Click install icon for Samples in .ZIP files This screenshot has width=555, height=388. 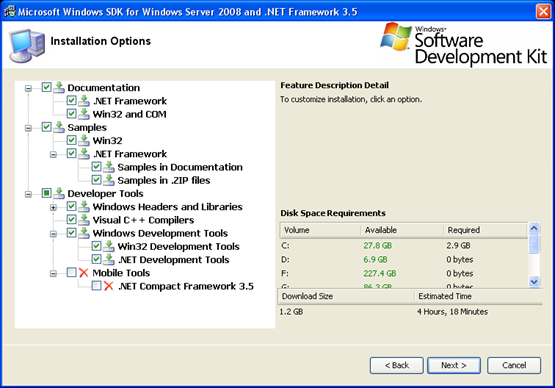(109, 180)
